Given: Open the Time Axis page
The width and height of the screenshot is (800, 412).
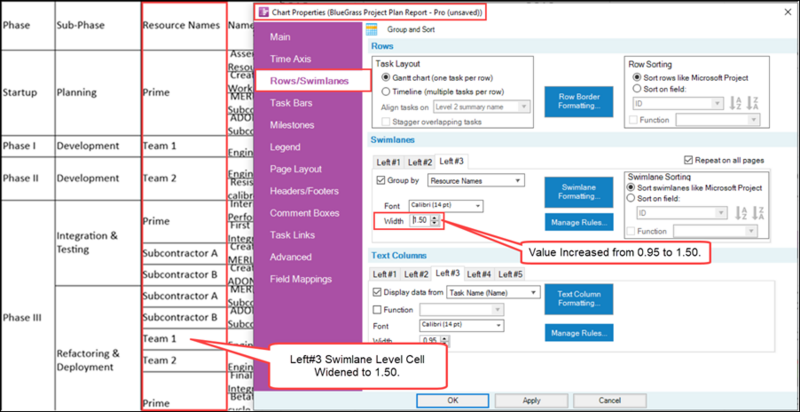Looking at the screenshot, I should (290, 59).
